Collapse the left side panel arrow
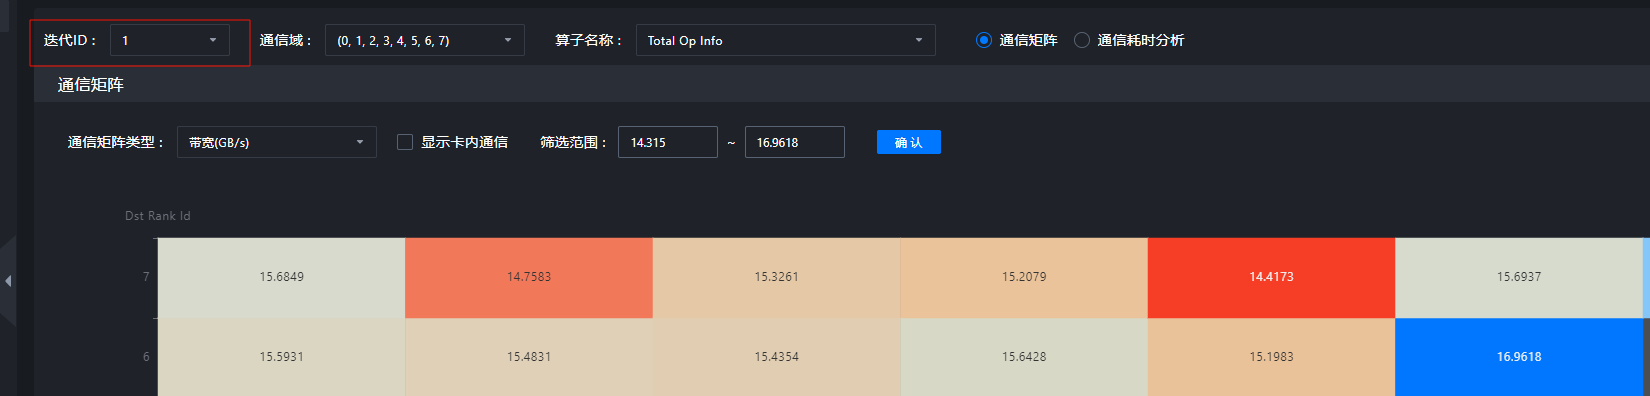 [x=8, y=281]
